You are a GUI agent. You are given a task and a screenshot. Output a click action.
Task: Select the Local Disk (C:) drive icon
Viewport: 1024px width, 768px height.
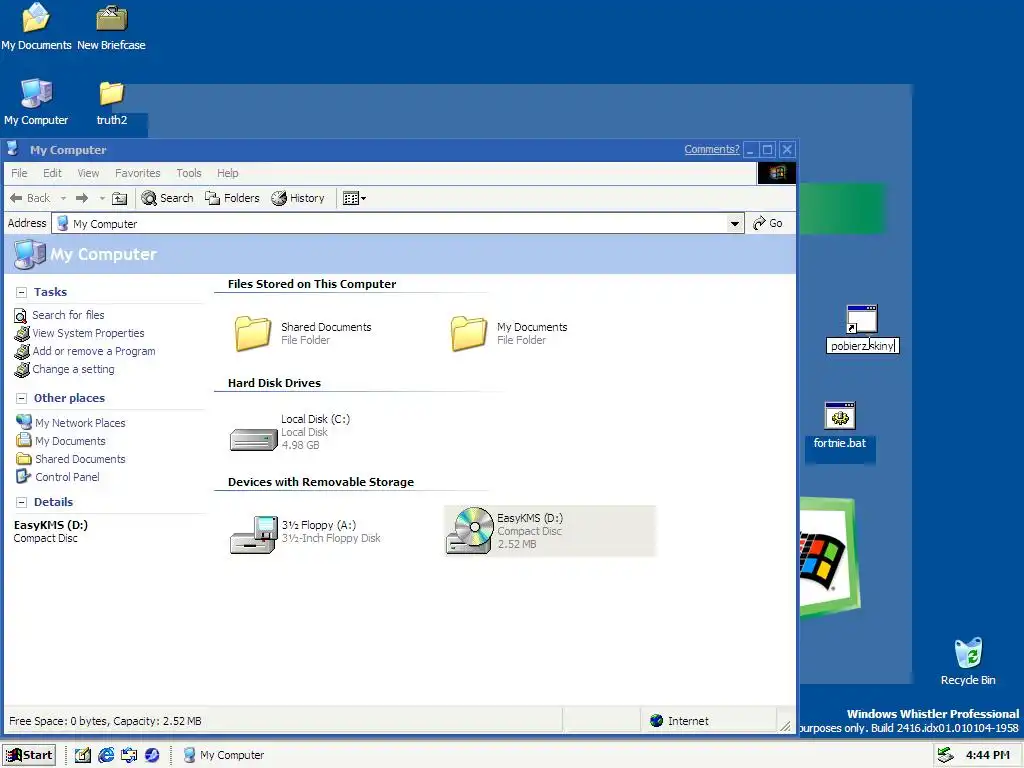tap(253, 439)
